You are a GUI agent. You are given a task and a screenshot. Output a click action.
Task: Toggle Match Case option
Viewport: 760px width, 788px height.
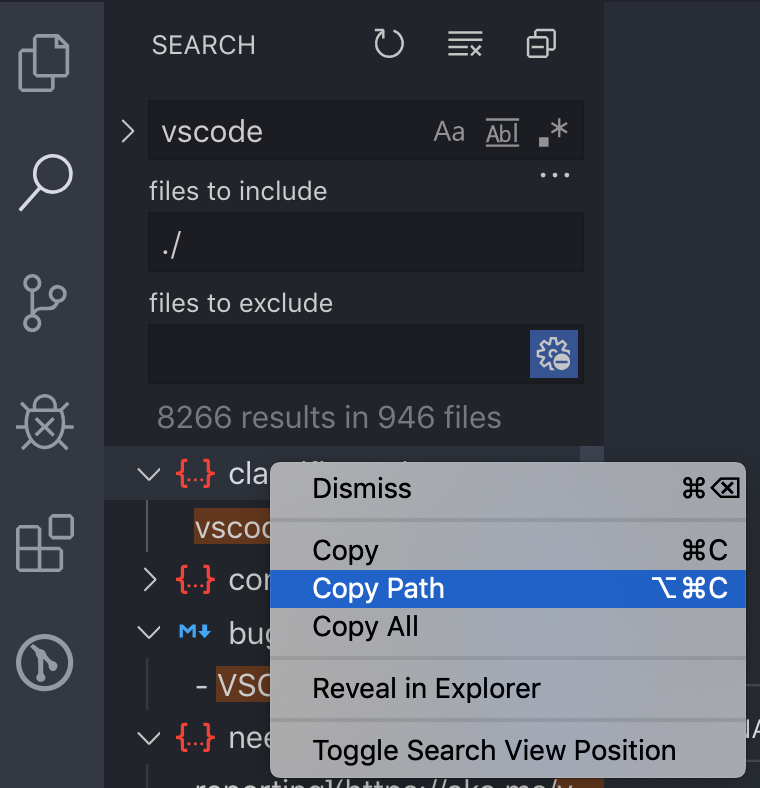pos(449,132)
